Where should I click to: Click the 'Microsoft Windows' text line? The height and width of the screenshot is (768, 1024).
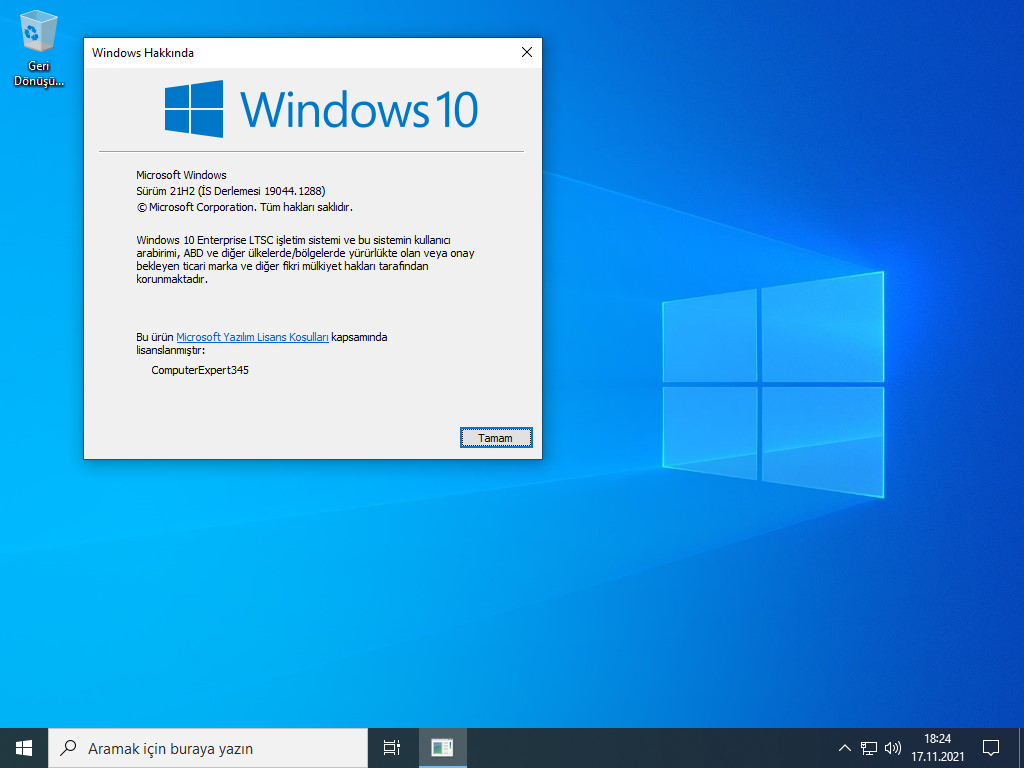182,175
